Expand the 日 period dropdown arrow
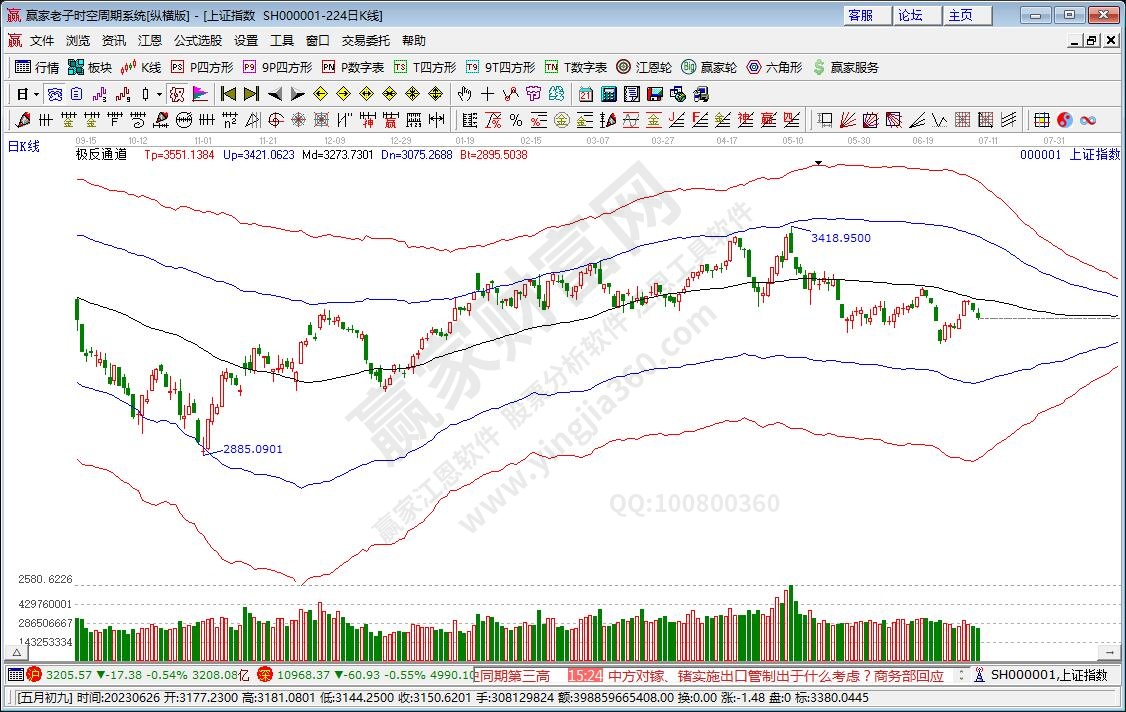Screen dimensions: 1126x712 [x=36, y=94]
